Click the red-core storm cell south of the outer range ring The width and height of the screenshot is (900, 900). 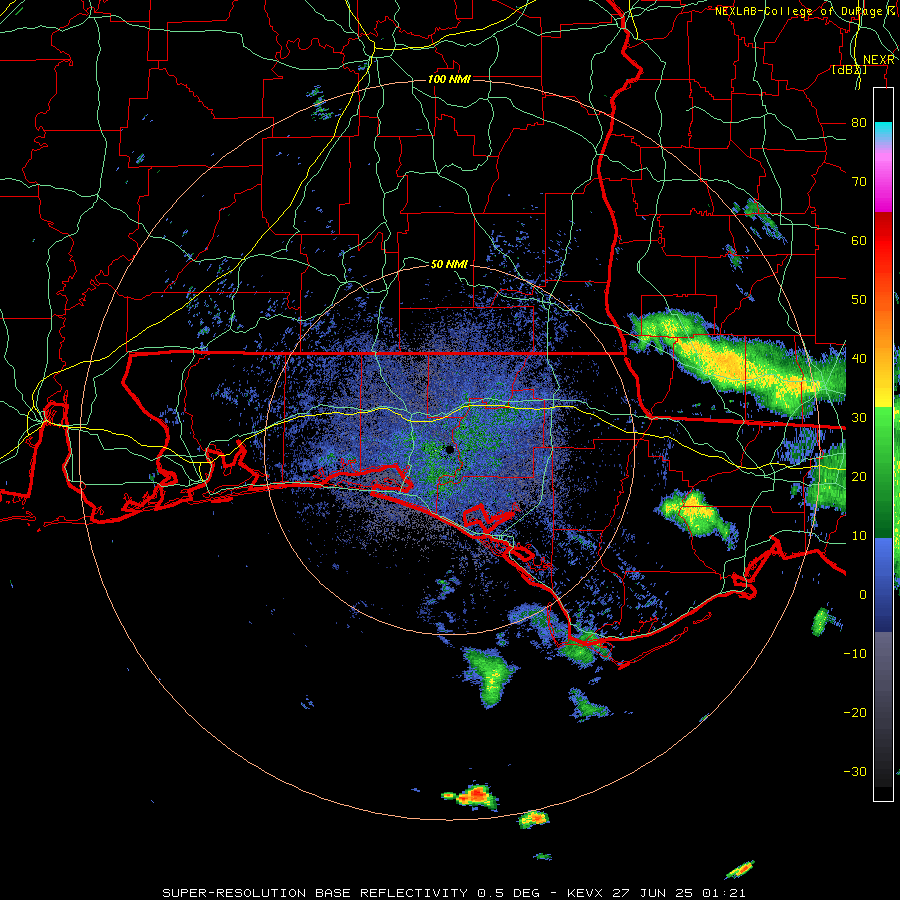(475, 796)
